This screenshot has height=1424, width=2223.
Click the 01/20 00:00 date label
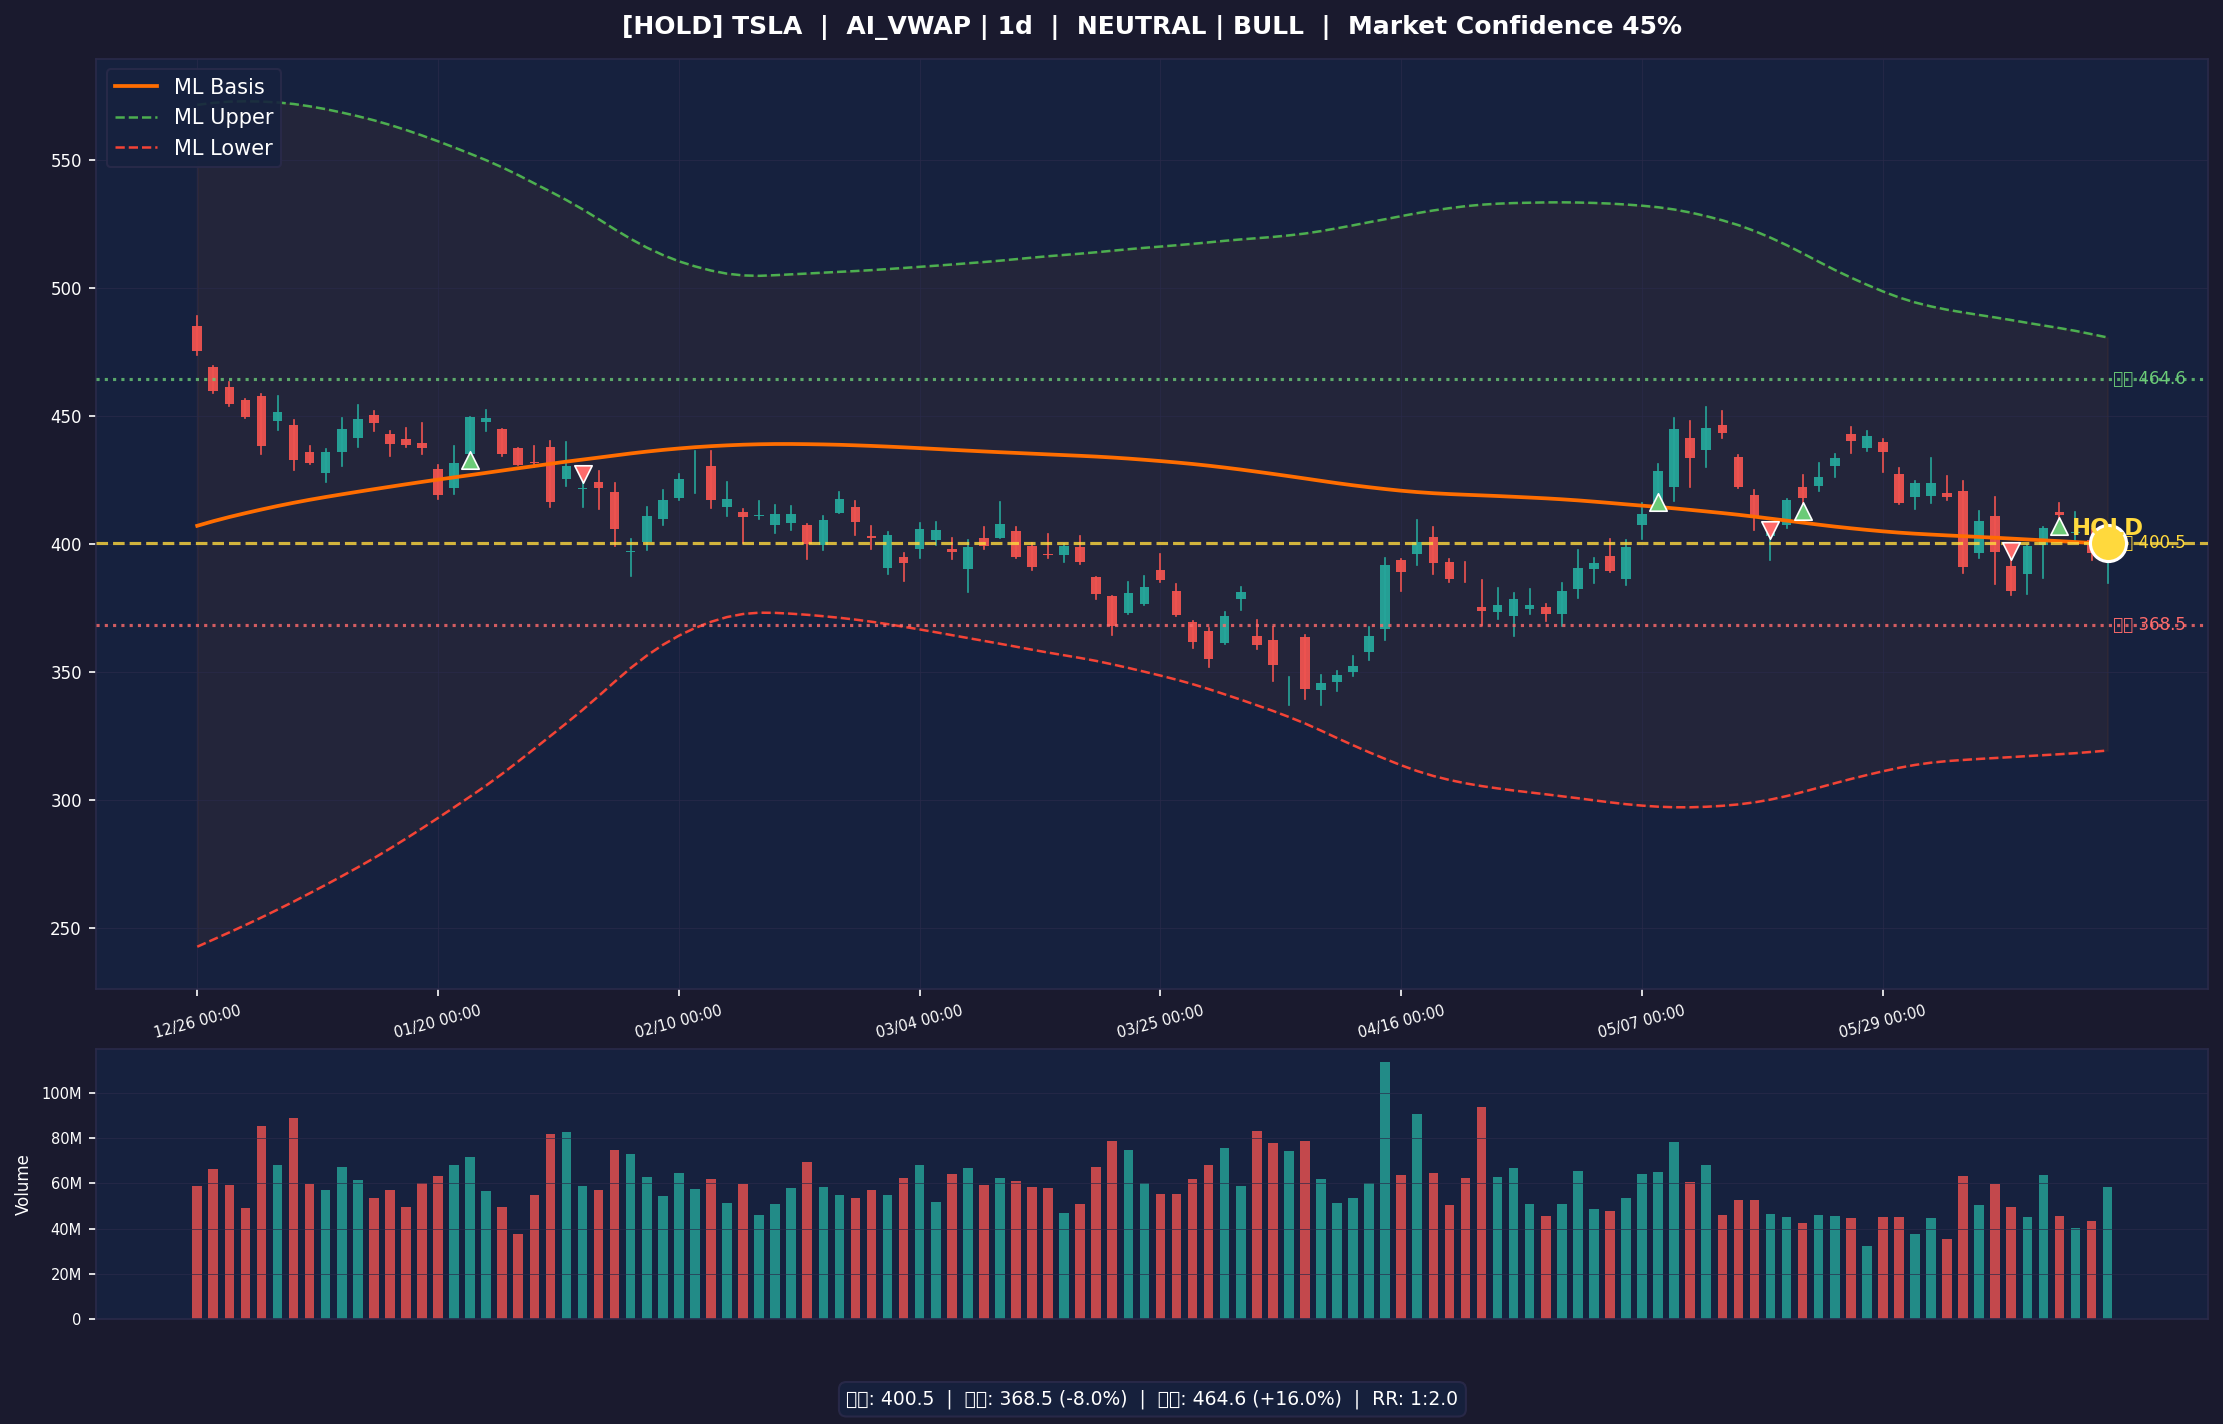[x=437, y=1021]
